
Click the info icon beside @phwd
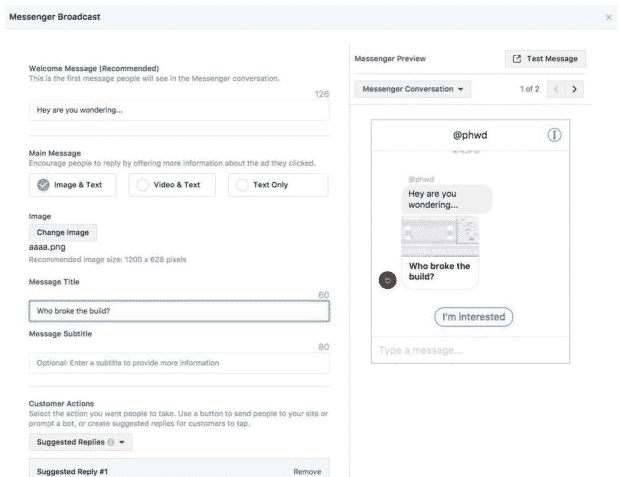tap(555, 135)
